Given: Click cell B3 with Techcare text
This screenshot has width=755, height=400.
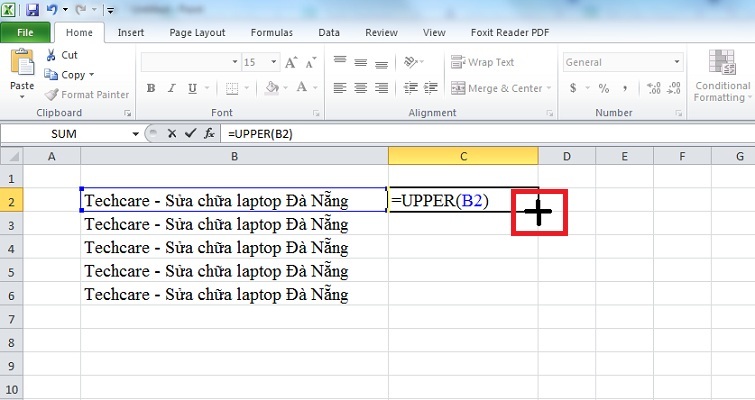Looking at the screenshot, I should pos(234,224).
